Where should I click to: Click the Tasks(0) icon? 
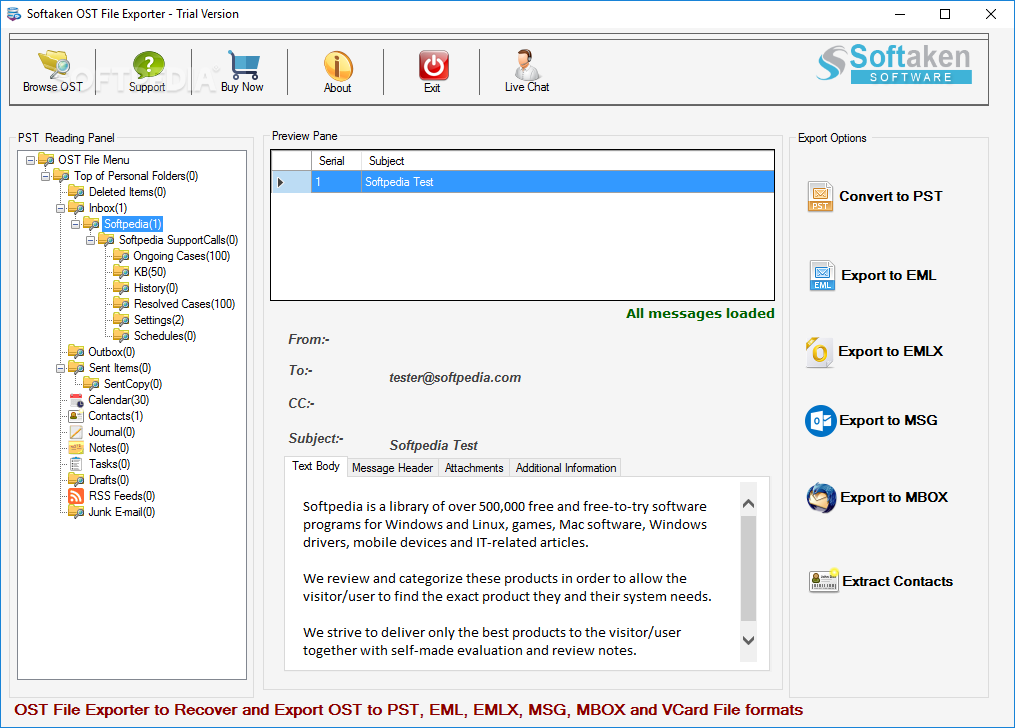coord(76,464)
